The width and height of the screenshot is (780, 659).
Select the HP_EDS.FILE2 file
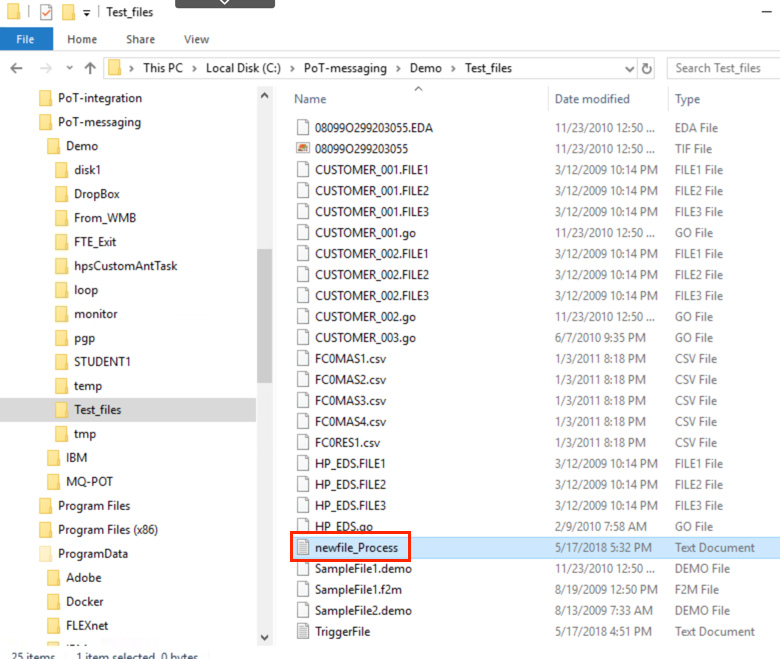350,484
